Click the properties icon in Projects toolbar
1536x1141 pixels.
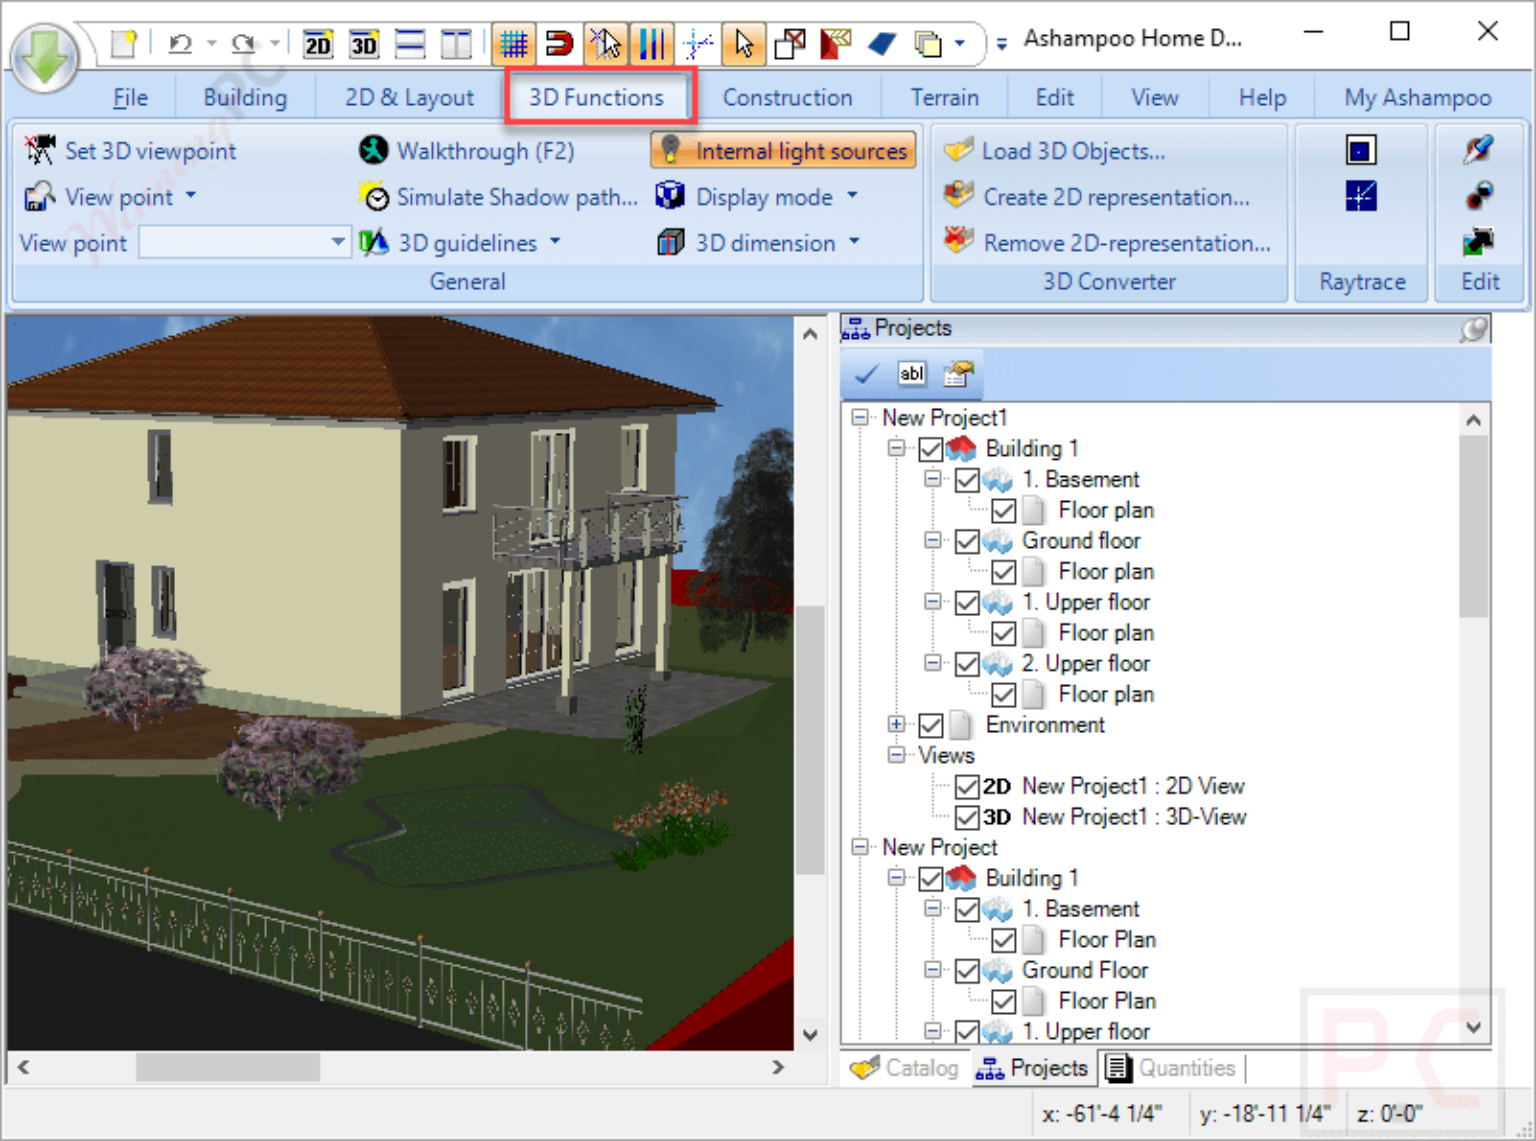[x=958, y=374]
